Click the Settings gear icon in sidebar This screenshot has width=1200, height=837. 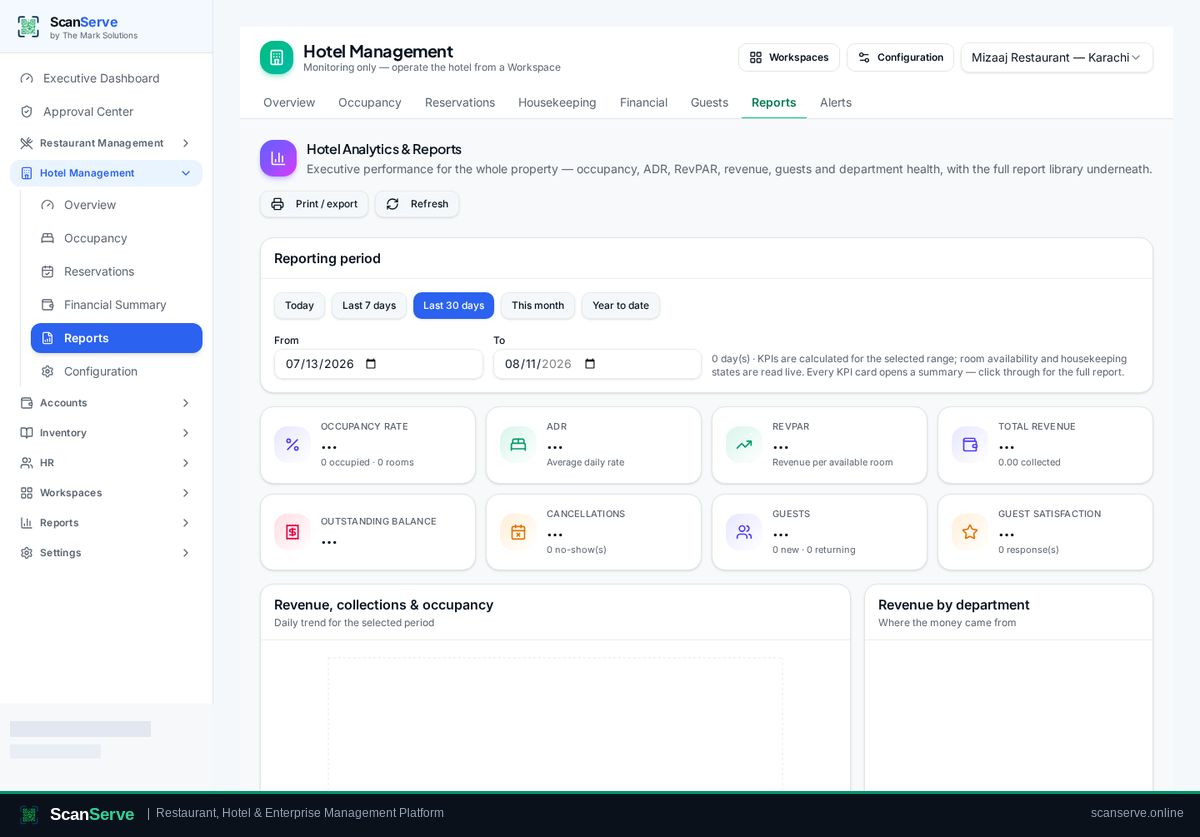pyautogui.click(x=27, y=553)
